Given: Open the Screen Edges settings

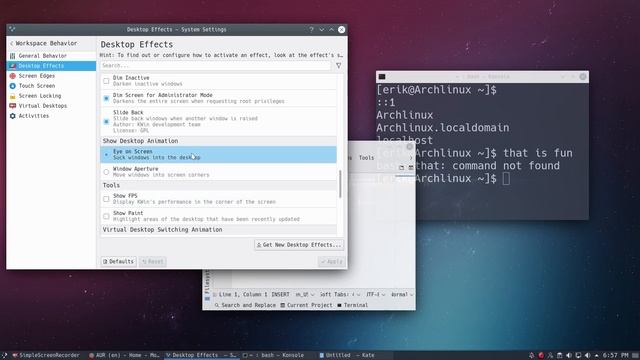Looking at the screenshot, I should [51, 76].
